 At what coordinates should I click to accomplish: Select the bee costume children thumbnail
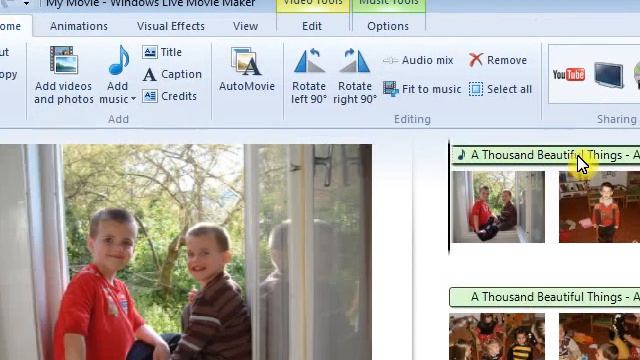click(x=497, y=337)
